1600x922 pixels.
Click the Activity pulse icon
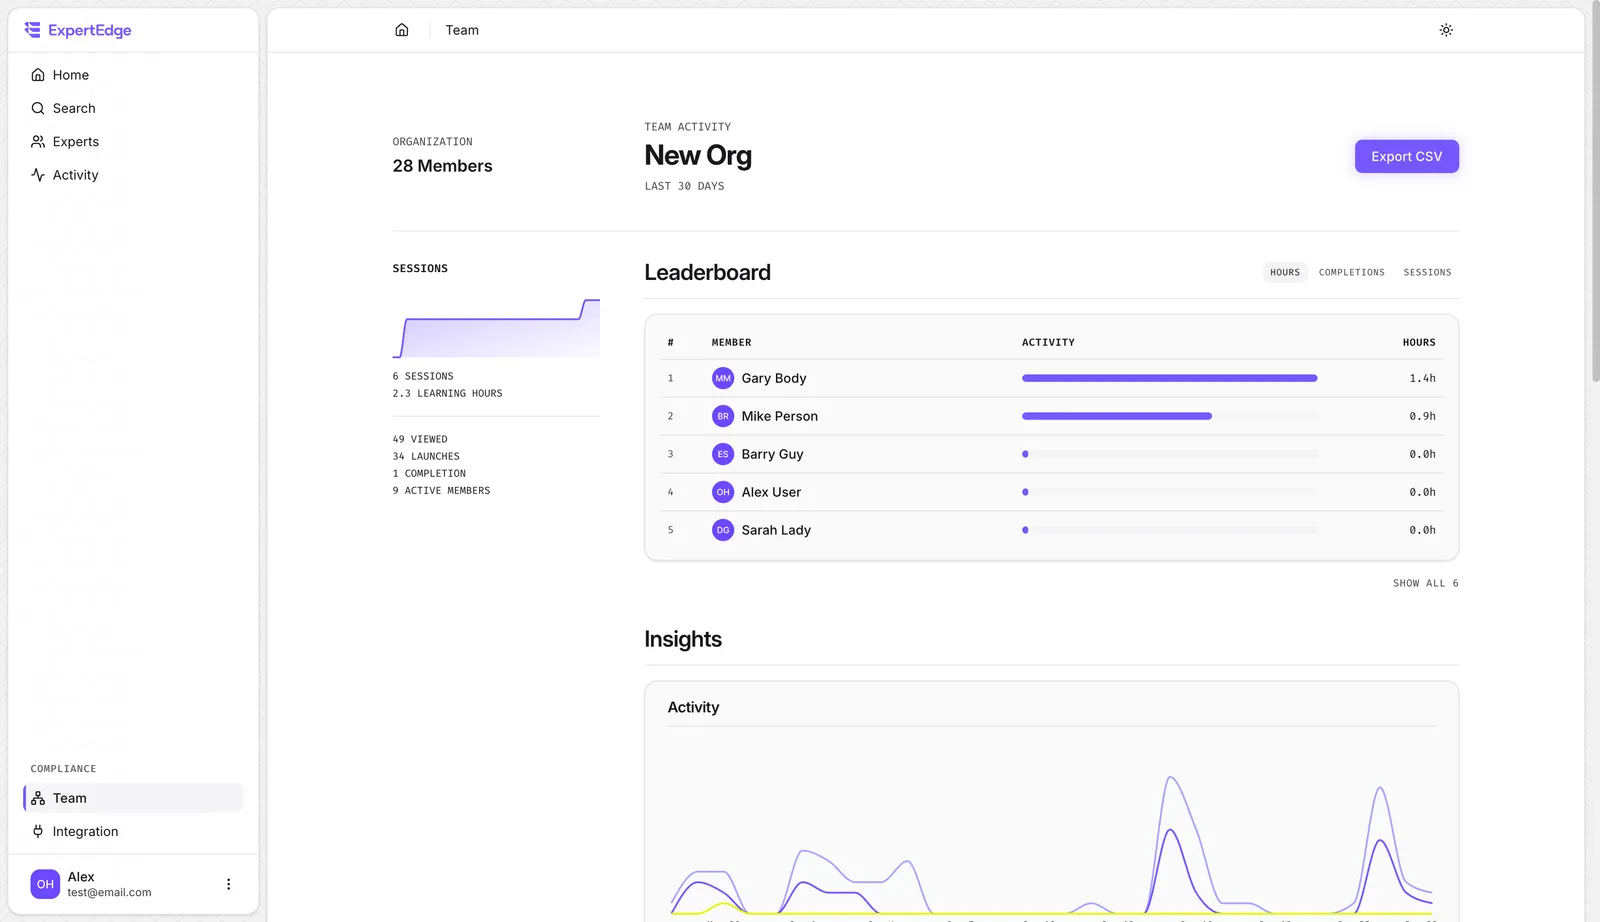(38, 175)
